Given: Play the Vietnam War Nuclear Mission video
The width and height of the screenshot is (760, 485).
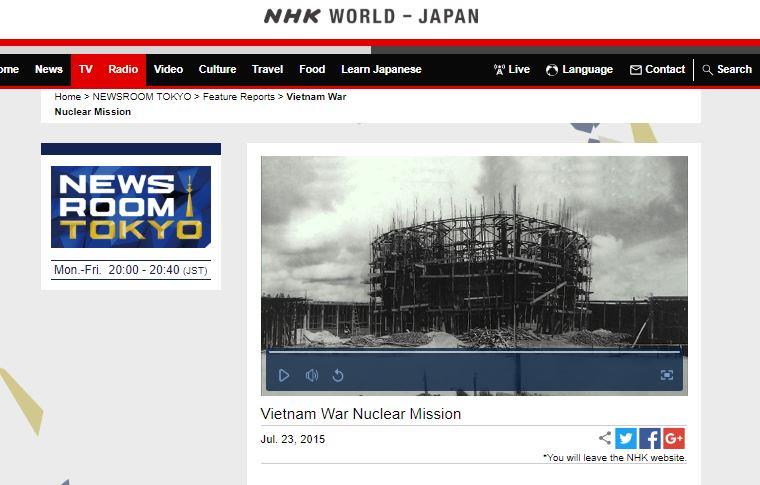Looking at the screenshot, I should [284, 375].
